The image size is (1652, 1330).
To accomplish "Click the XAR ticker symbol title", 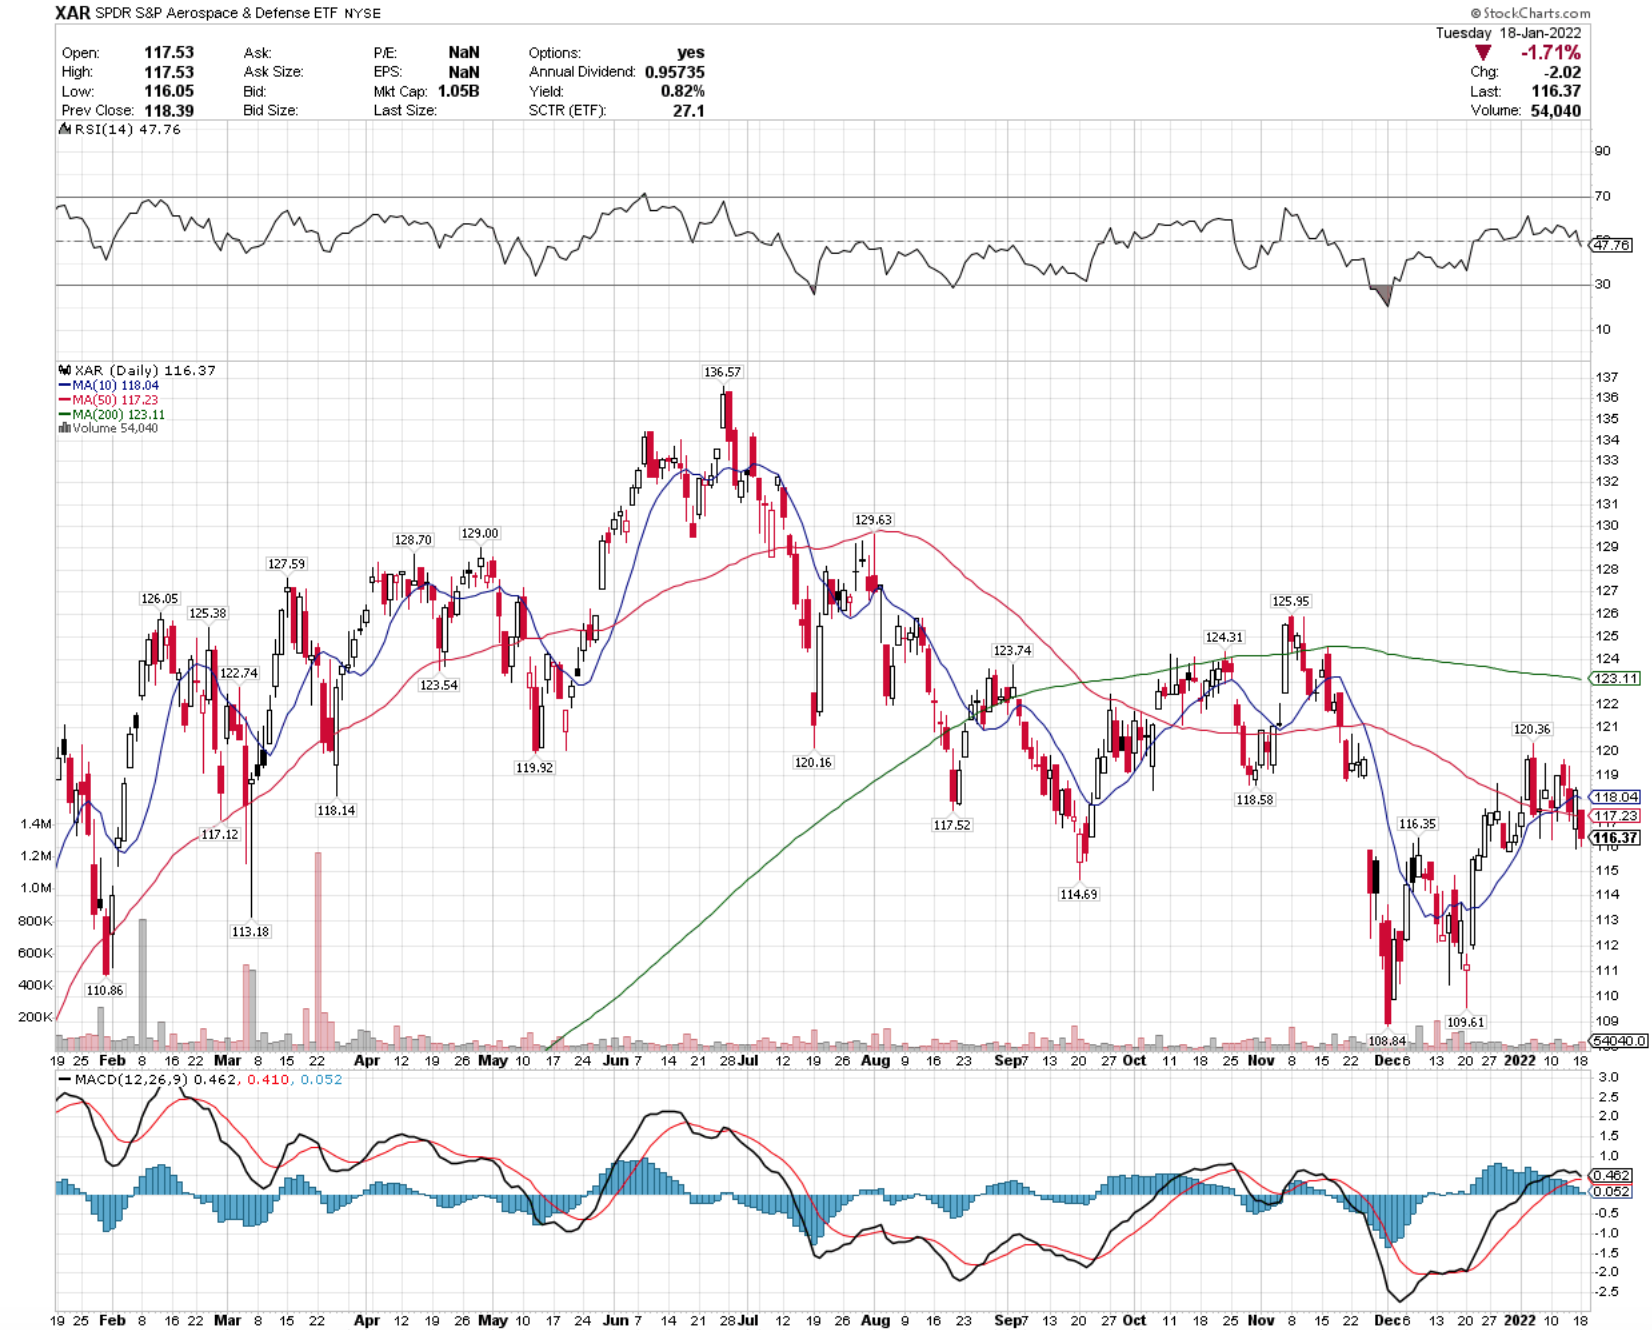I will click(x=73, y=13).
